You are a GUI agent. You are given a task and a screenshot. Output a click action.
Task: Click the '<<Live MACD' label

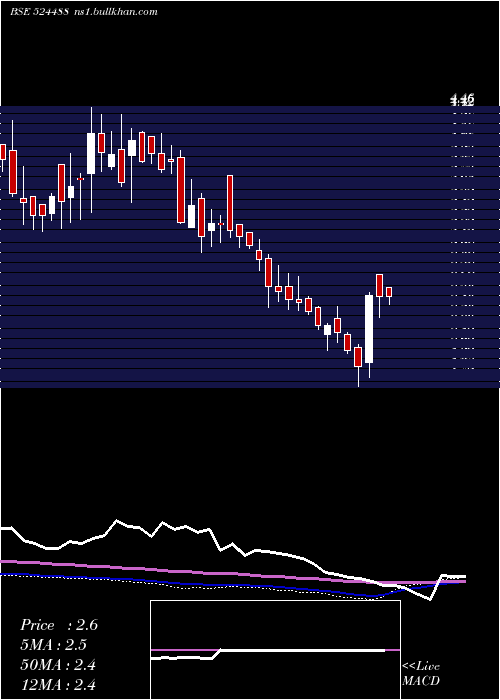421,673
